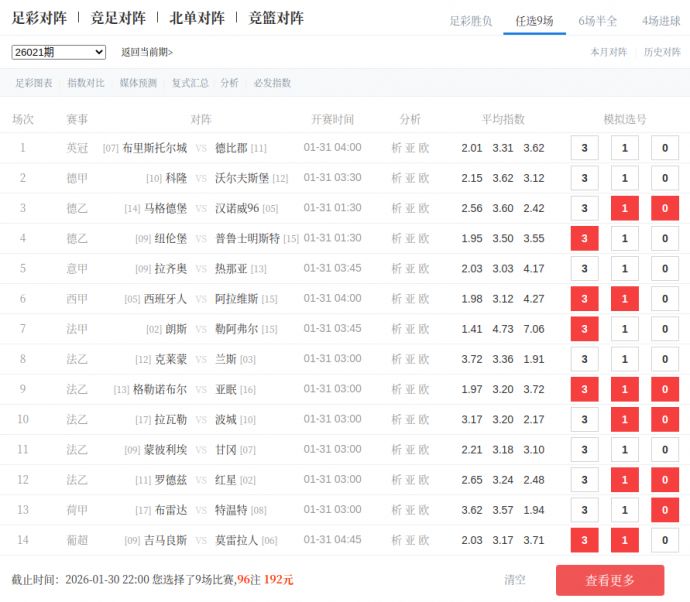690x602 pixels.
Task: Switch to the 足彩胜负 tab
Action: pos(470,20)
